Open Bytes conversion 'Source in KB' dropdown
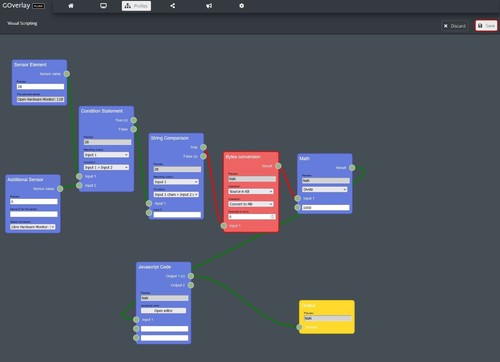The width and height of the screenshot is (500, 362). tap(251, 191)
